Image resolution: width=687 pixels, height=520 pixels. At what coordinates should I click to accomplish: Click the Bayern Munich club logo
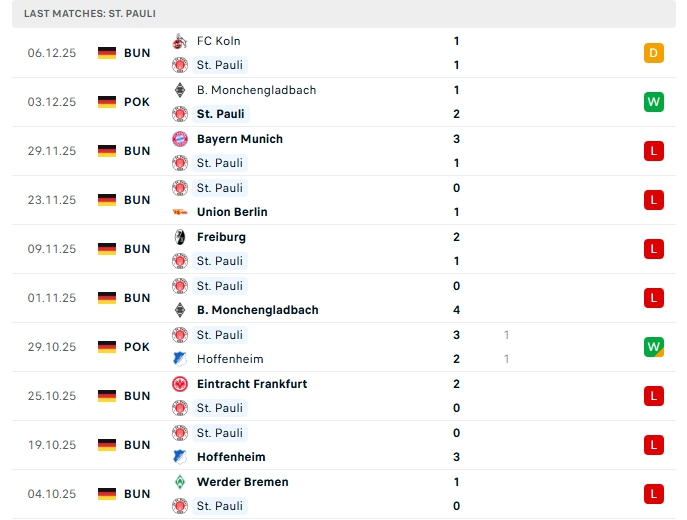pos(181,139)
